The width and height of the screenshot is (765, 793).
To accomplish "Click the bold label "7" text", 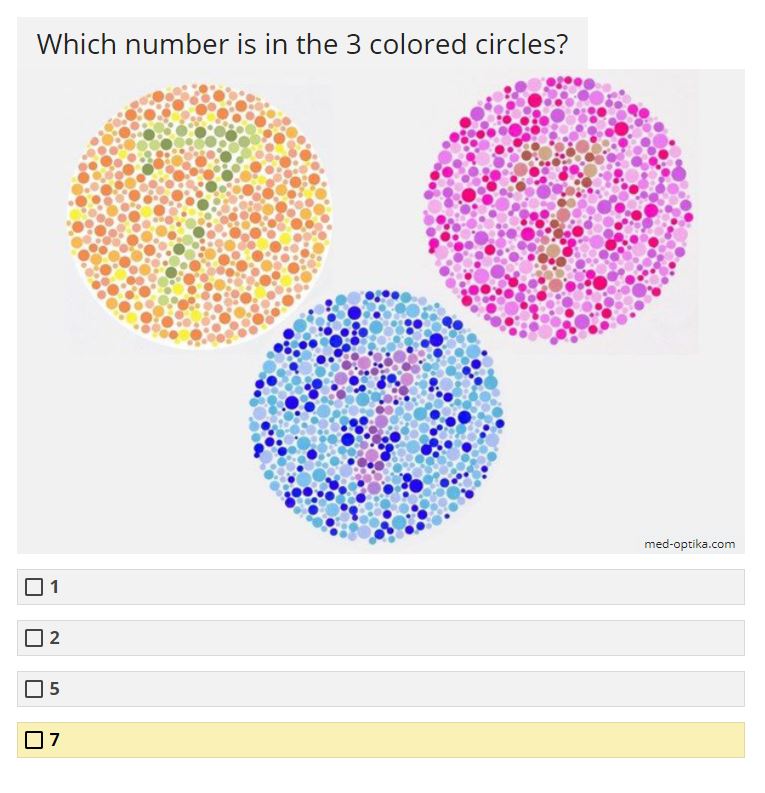I will point(55,739).
